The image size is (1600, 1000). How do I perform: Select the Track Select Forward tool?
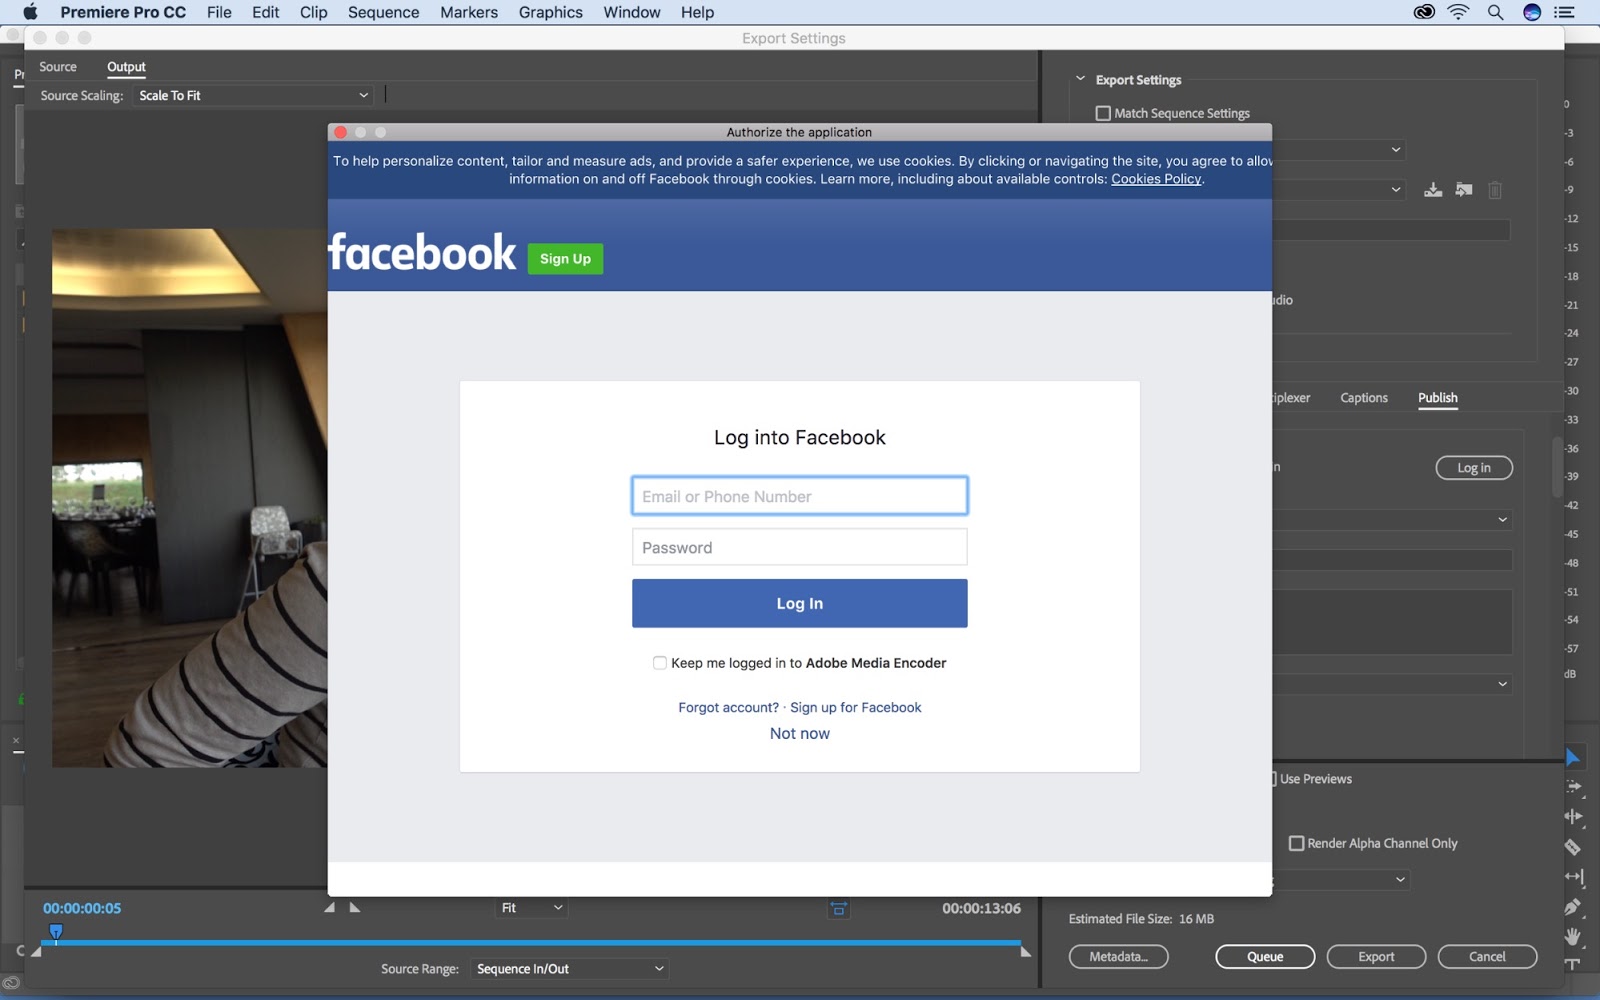(x=1573, y=787)
